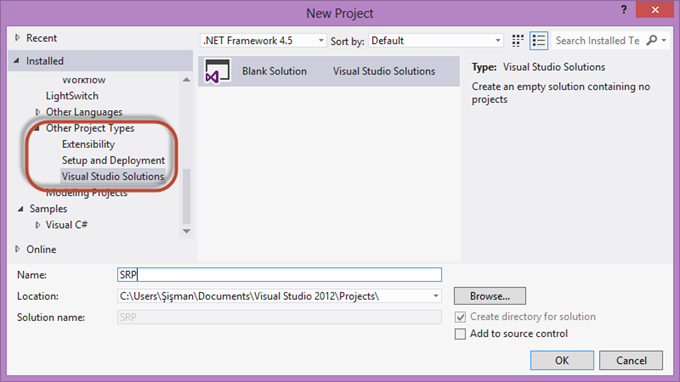680x382 pixels.
Task: Switch to small icons view
Action: click(517, 41)
